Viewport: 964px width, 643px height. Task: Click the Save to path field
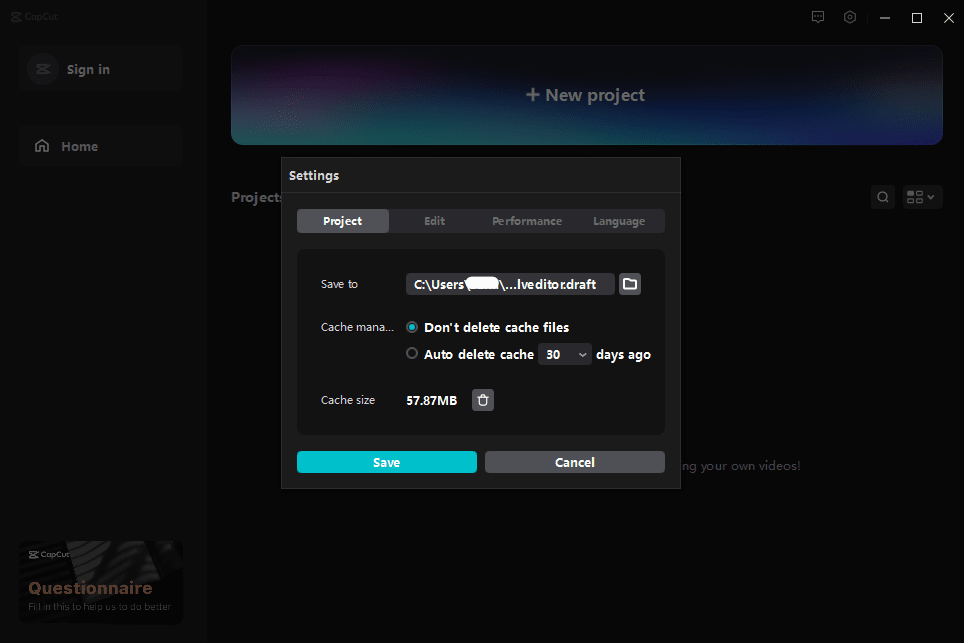(x=510, y=284)
